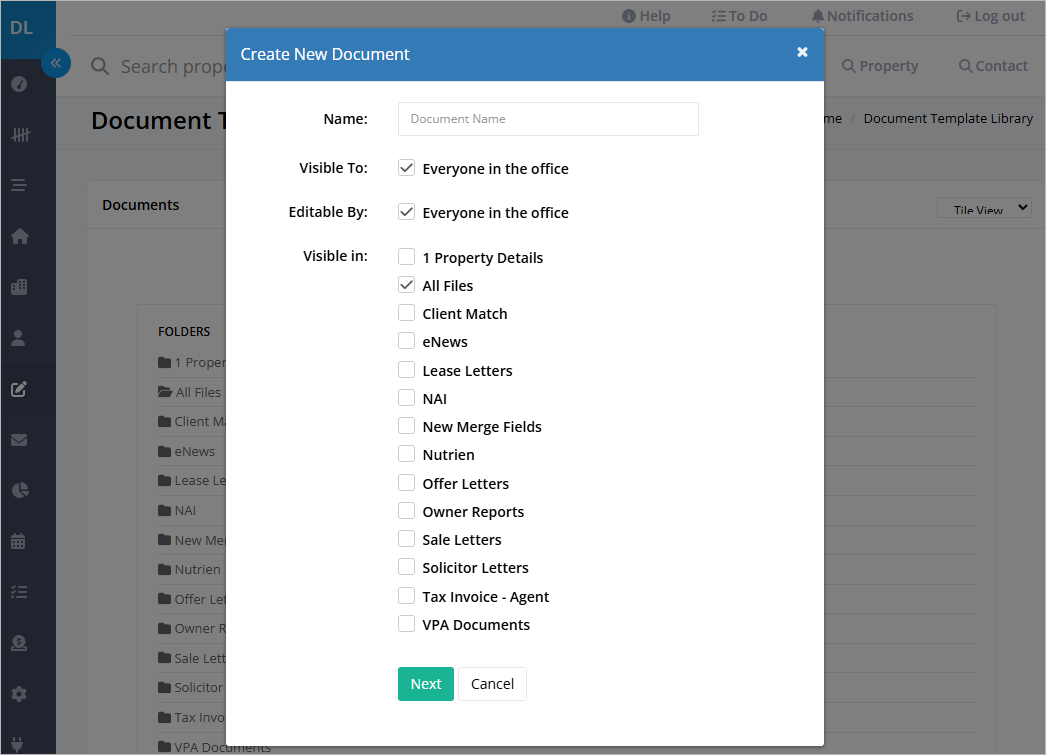Open the settings gear icon in sidebar
Image resolution: width=1046 pixels, height=755 pixels.
[x=19, y=694]
